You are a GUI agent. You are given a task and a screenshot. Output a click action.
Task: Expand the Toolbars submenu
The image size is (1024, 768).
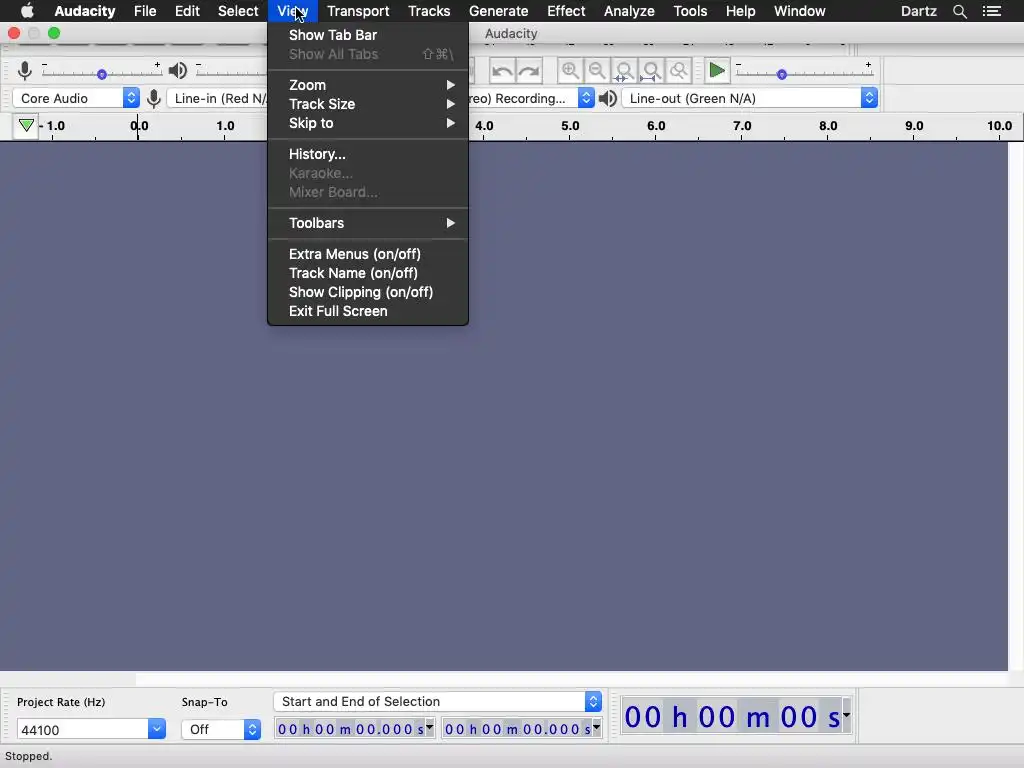[368, 223]
